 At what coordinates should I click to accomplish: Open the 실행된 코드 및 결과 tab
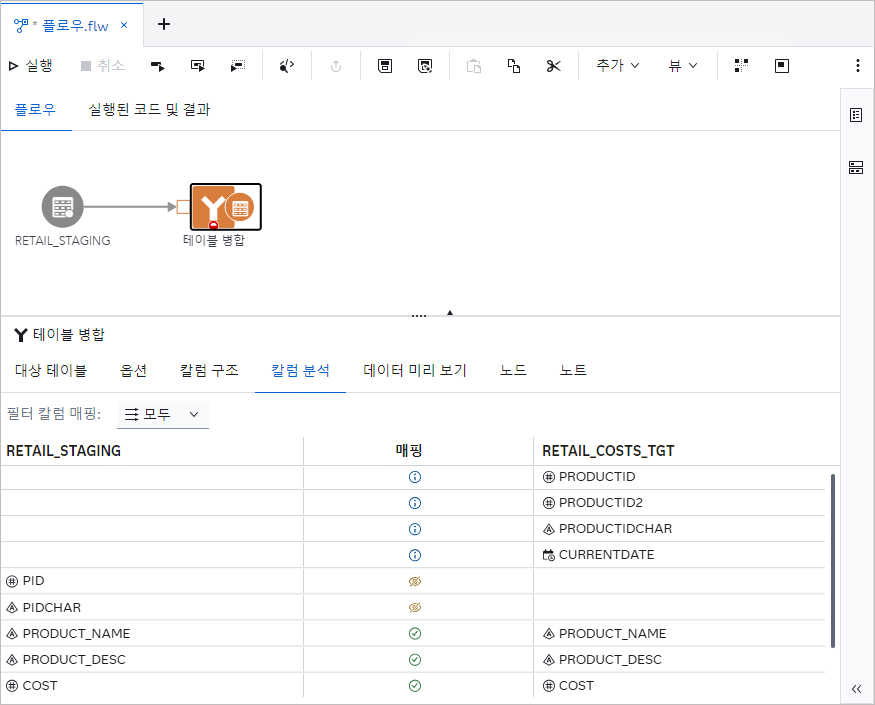pos(149,109)
